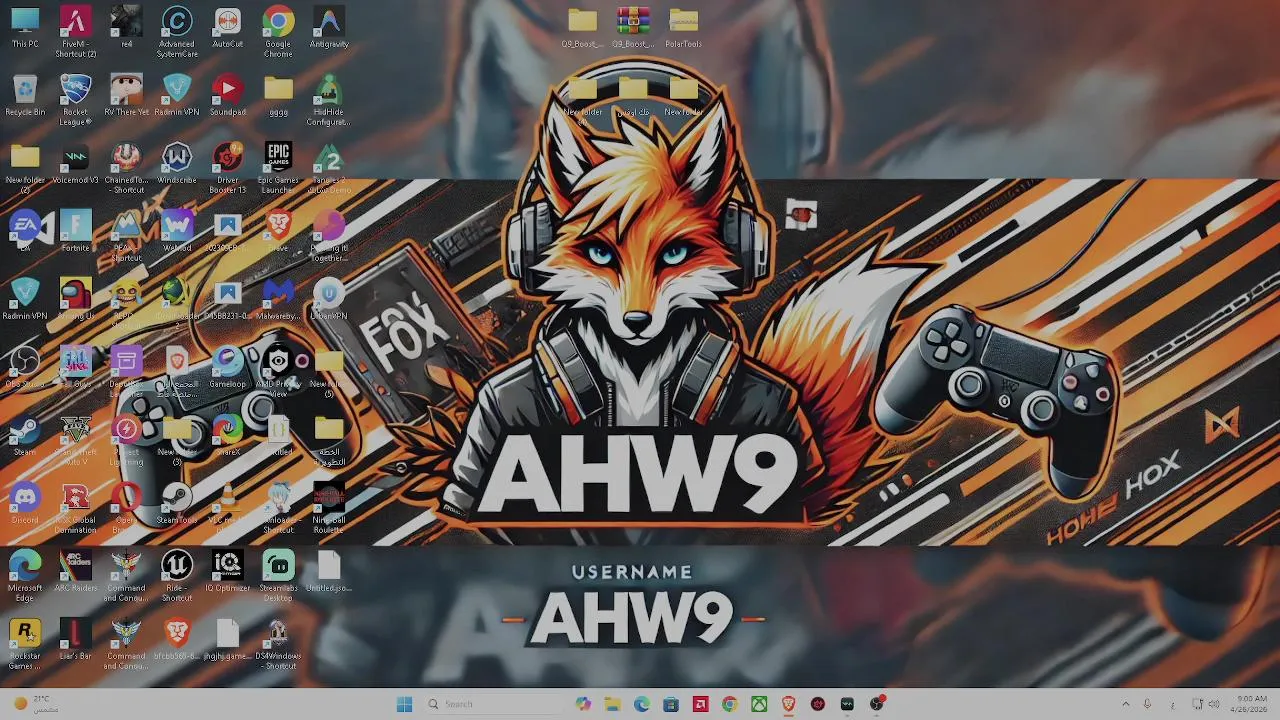Open the DS4Windows shortcut
Screen dimensions: 1280x720
tap(278, 644)
